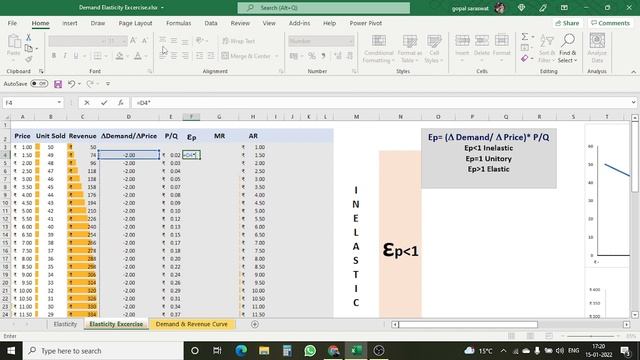This screenshot has height=360, width=640.
Task: Click the Font Color letter A icon
Action: 138,56
